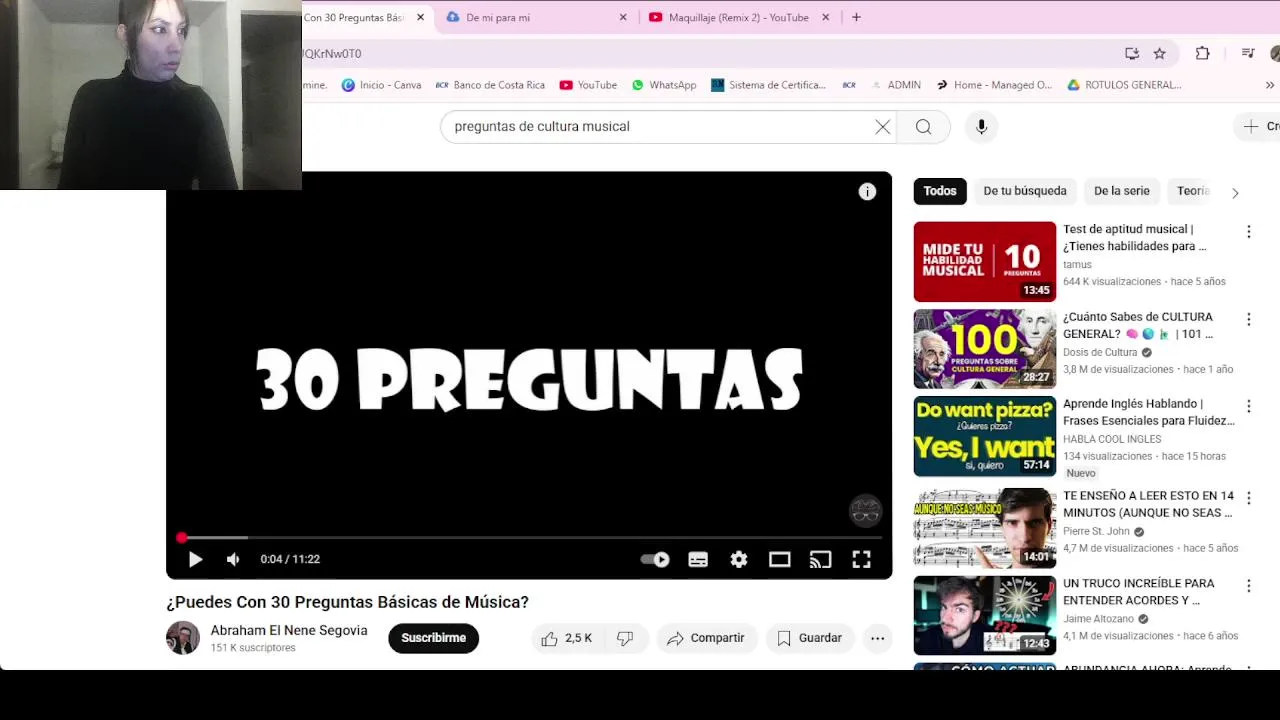
Task: Open Banco de Costa Rica bookmark
Action: (x=490, y=85)
